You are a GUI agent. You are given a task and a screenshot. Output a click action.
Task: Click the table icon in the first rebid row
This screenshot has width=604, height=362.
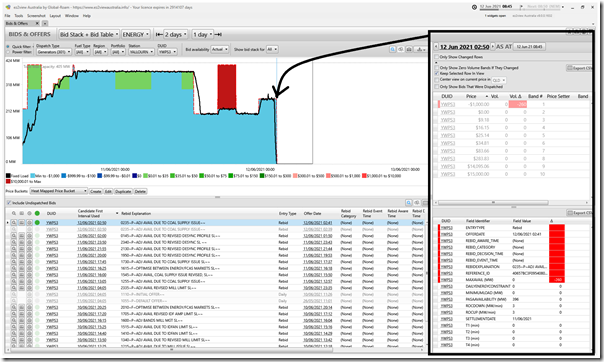click(22, 223)
